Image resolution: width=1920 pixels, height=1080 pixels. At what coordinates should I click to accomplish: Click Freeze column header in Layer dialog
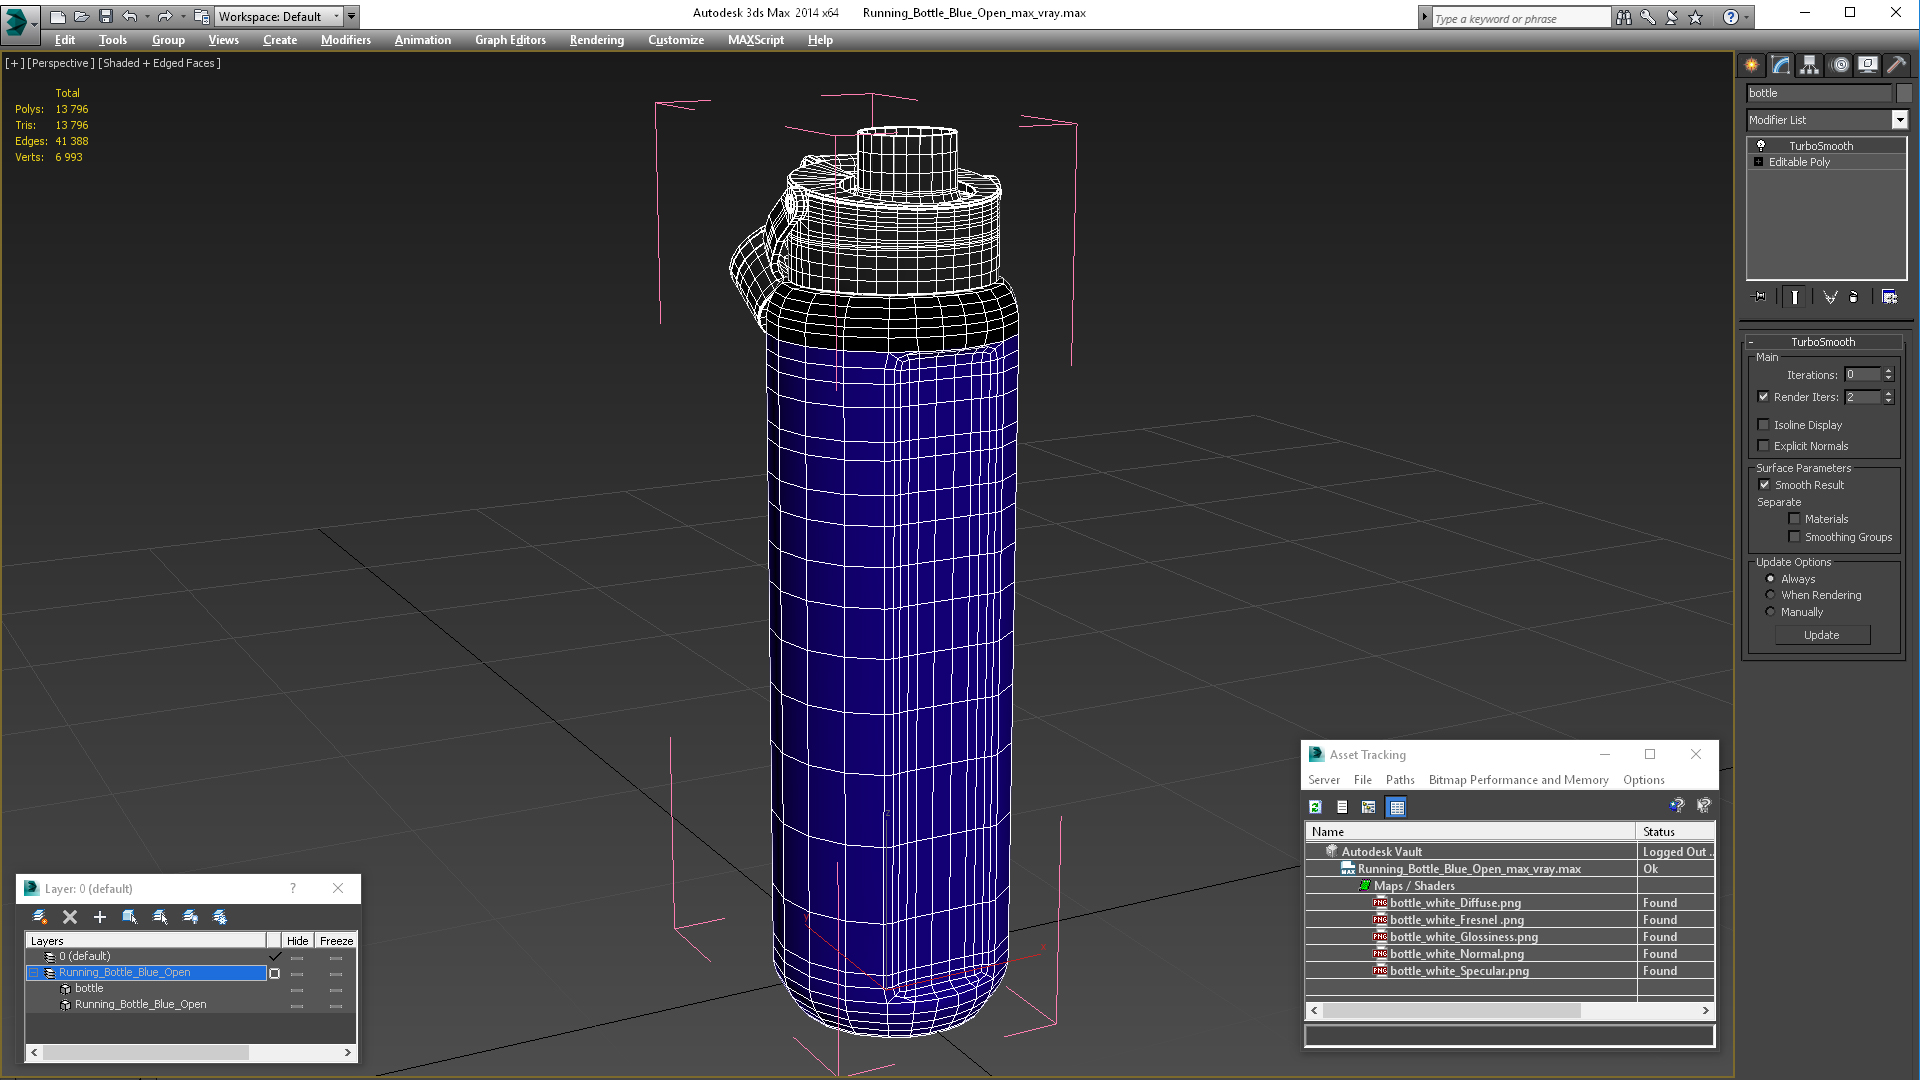[x=336, y=941]
